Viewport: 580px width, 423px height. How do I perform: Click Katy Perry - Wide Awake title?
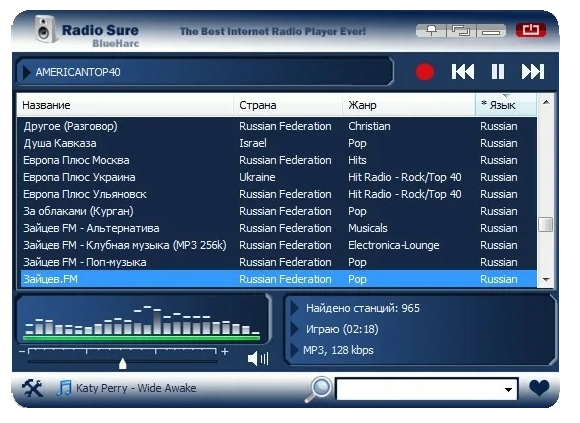(136, 388)
